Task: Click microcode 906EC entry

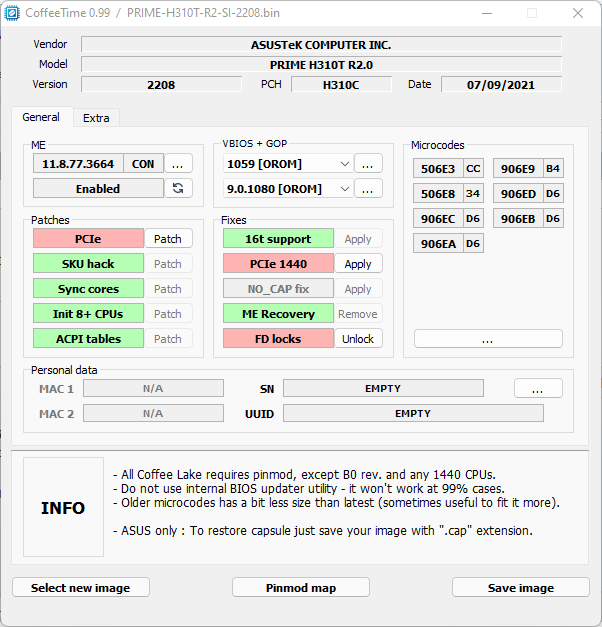Action: [438, 218]
